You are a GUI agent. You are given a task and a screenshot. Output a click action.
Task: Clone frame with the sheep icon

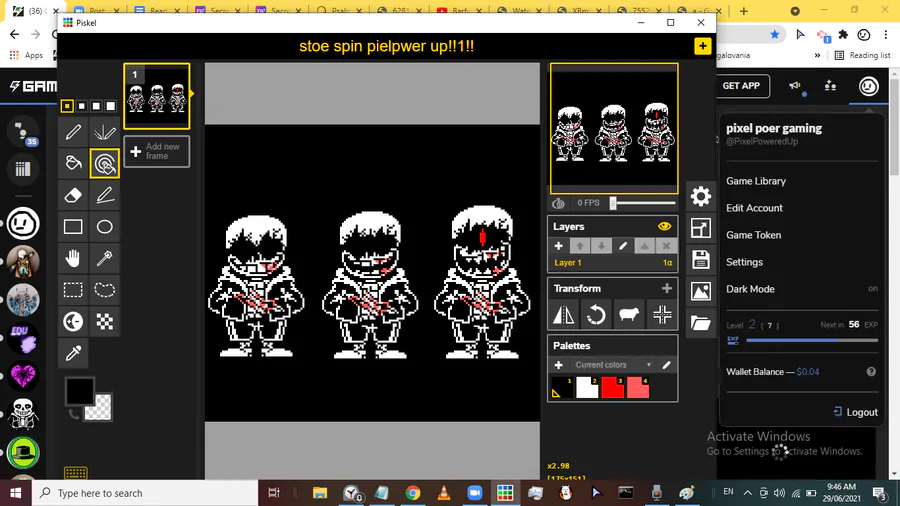coord(629,314)
